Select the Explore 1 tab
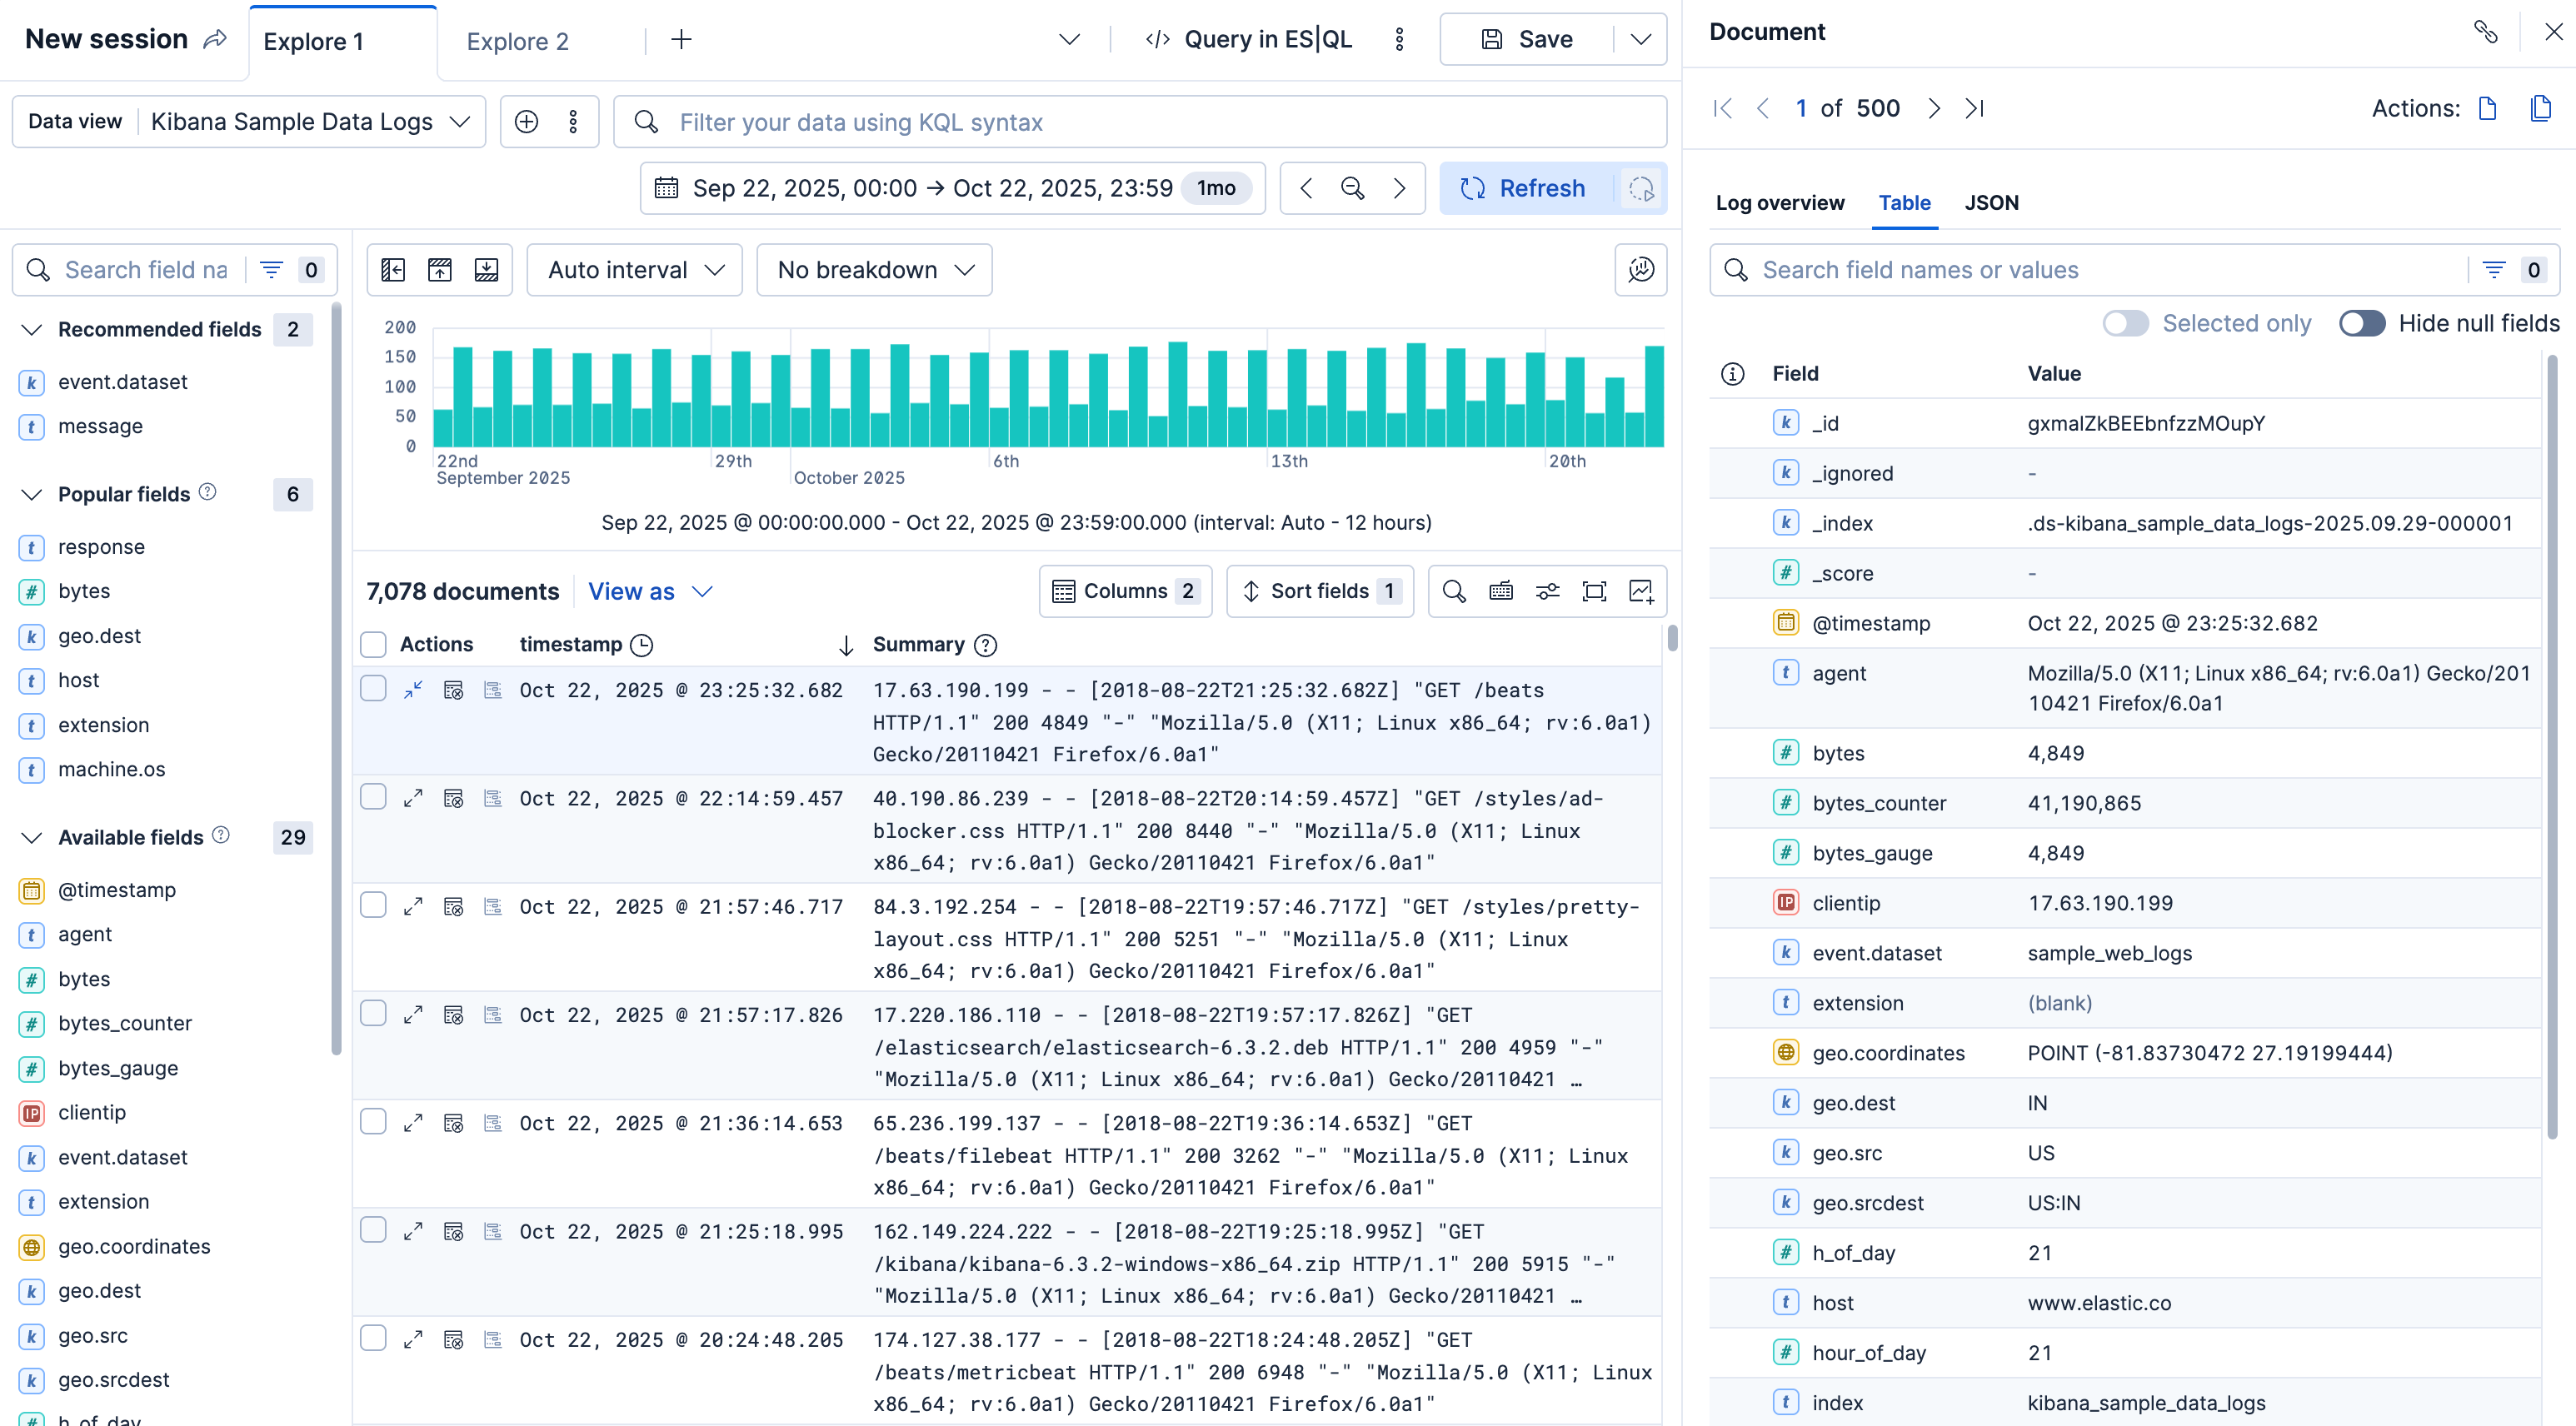Image resolution: width=2576 pixels, height=1426 pixels. point(343,41)
